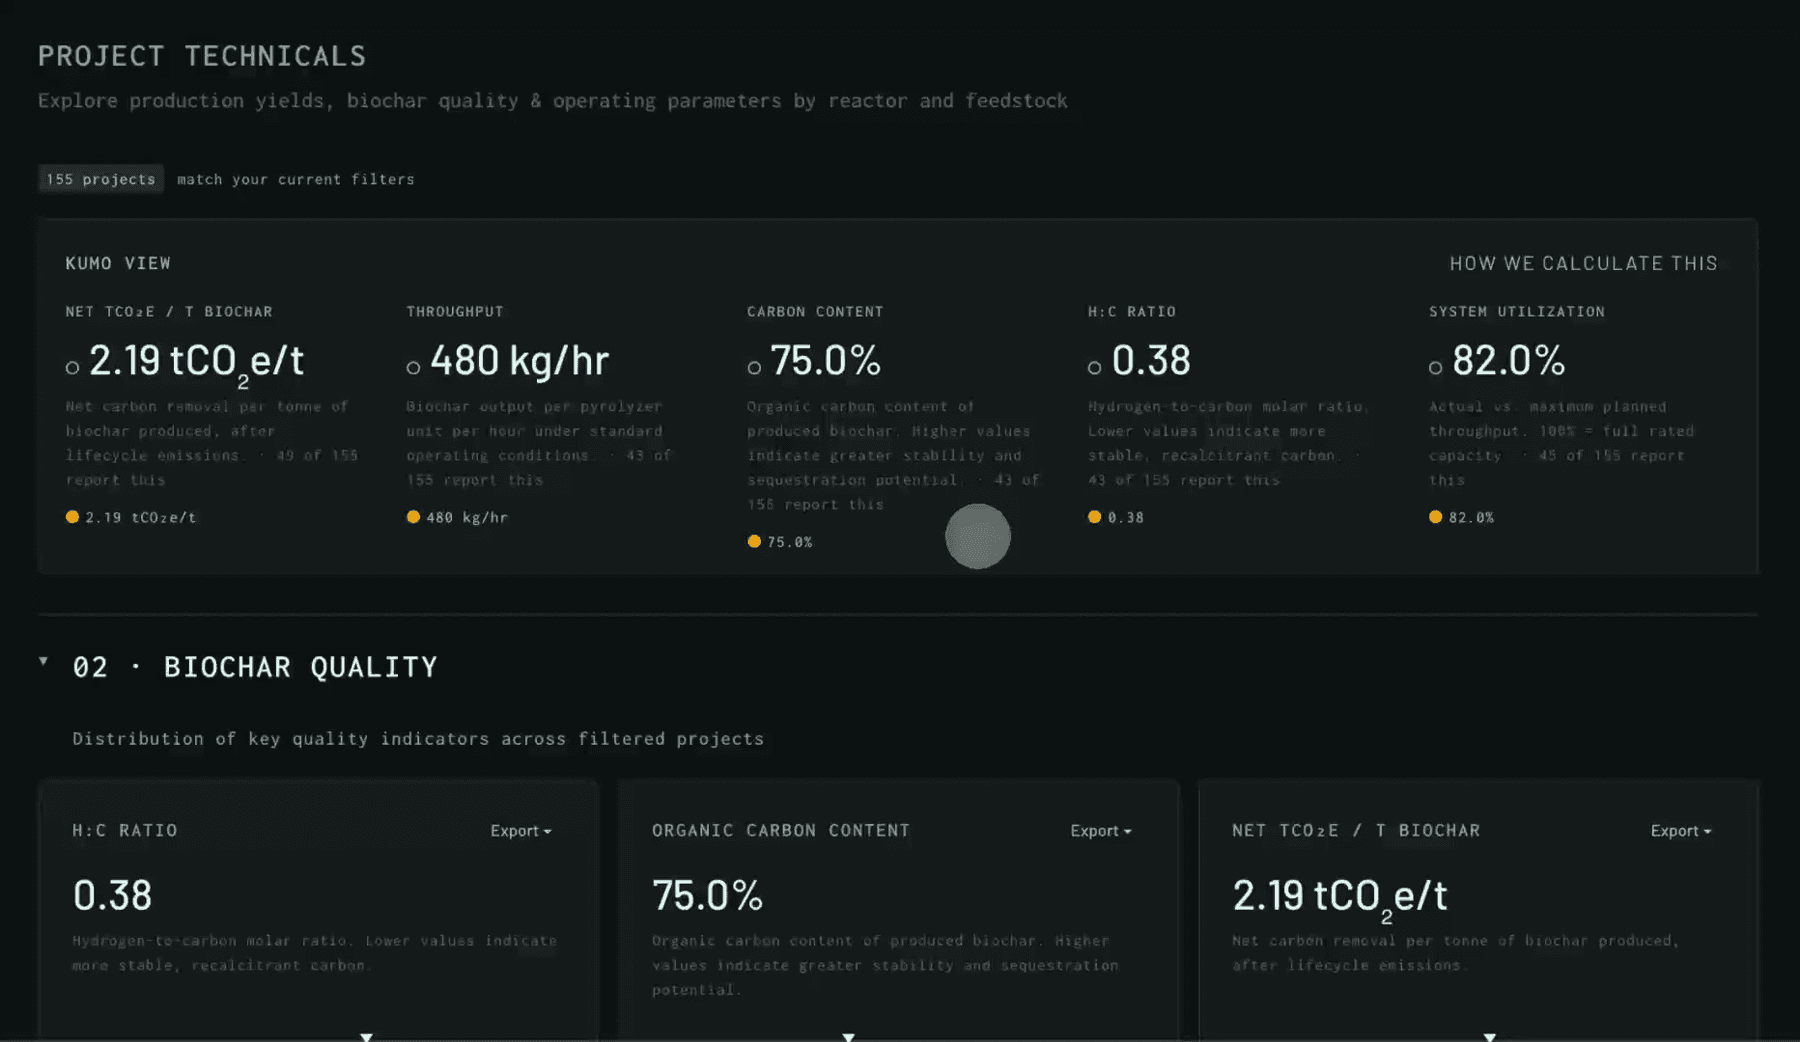Open Export dropdown on Net tCO2e card
The image size is (1800, 1042).
[1681, 831]
